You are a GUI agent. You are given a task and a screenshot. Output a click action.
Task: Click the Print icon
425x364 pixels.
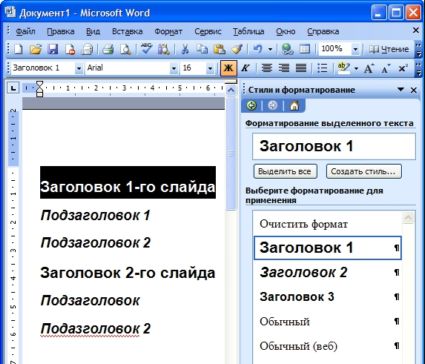108,49
